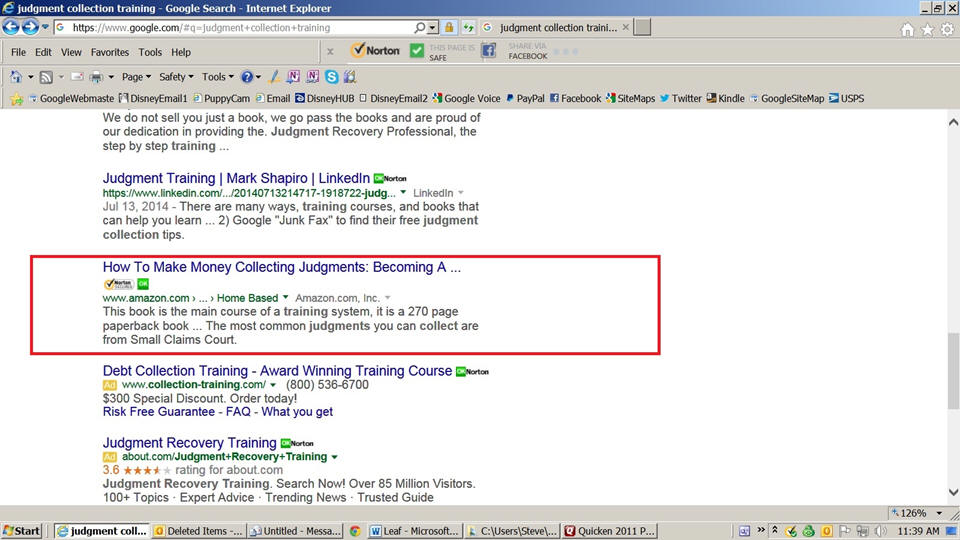Image resolution: width=960 pixels, height=540 pixels.
Task: Open the Page dropdown in command bar
Action: [136, 77]
